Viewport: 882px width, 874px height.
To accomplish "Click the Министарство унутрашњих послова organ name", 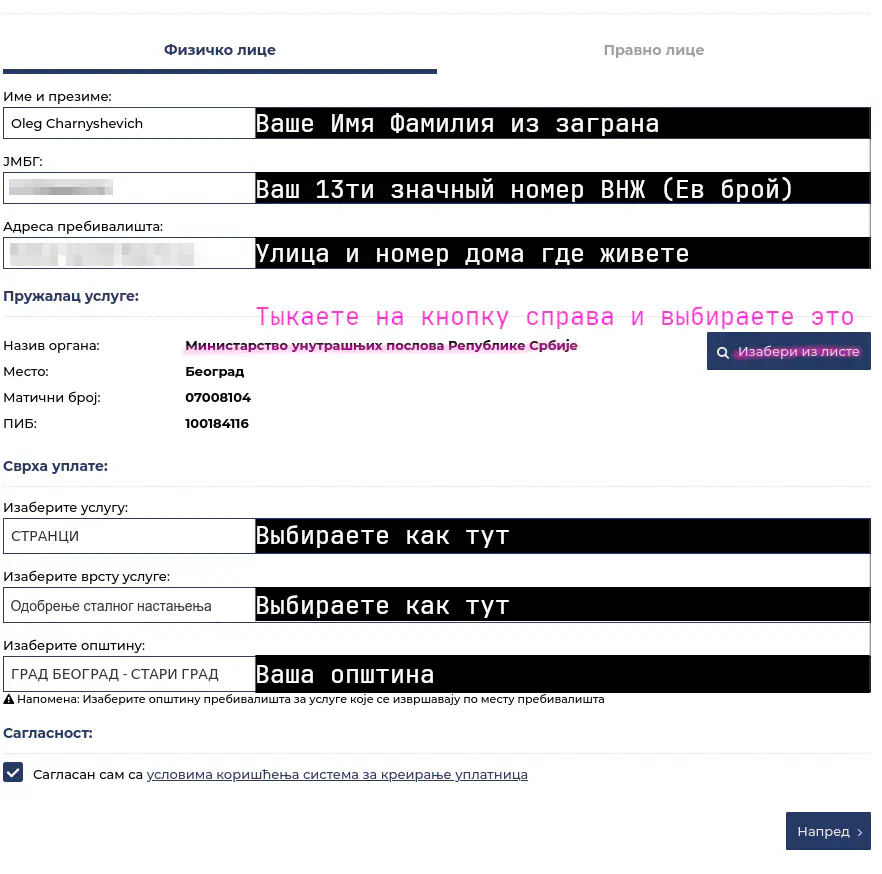I will point(381,346).
